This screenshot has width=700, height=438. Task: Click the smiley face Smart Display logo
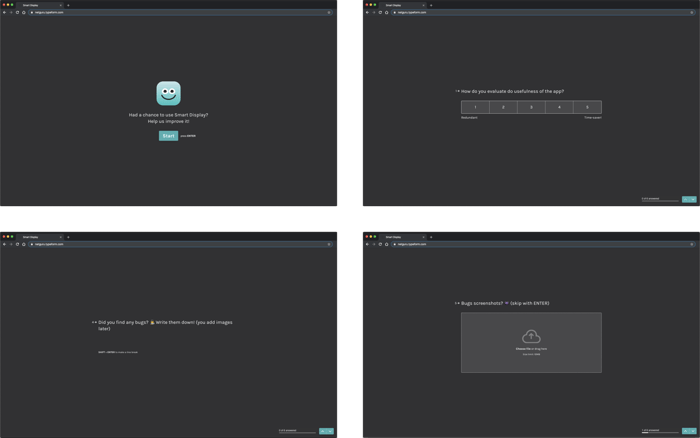(x=168, y=93)
